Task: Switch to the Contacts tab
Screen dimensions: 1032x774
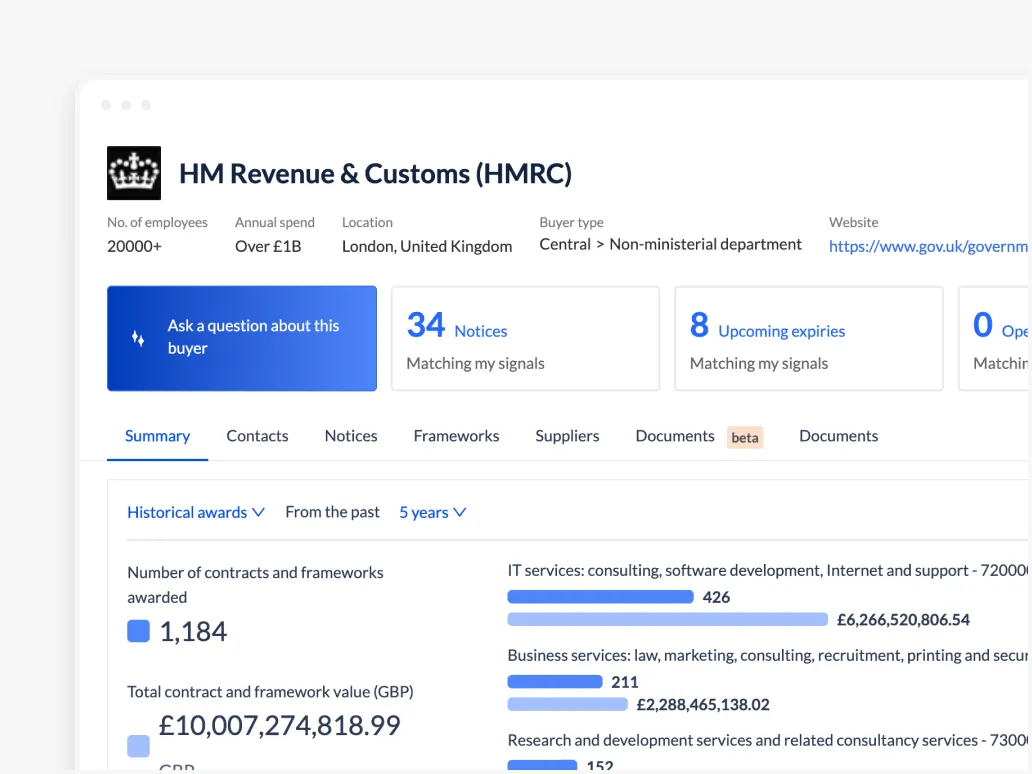Action: (257, 436)
